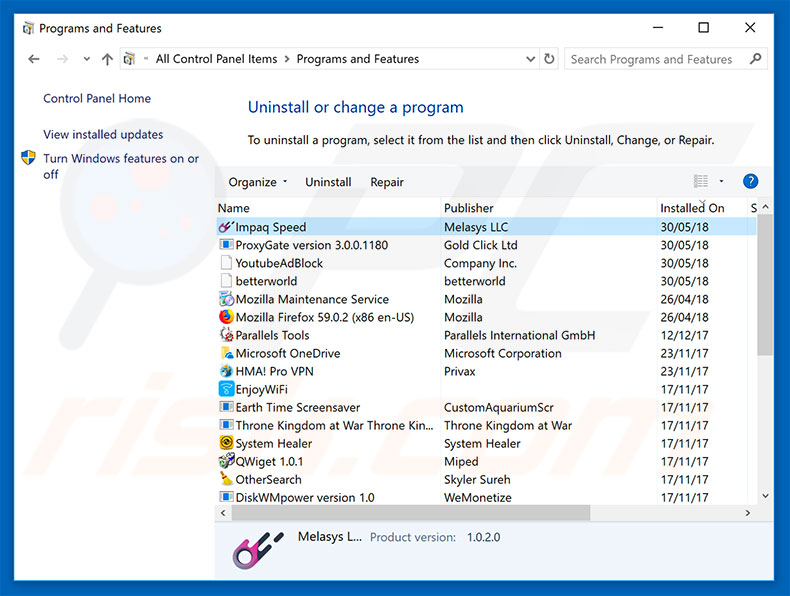Select the Earth Time Screensaver entry

[x=298, y=407]
